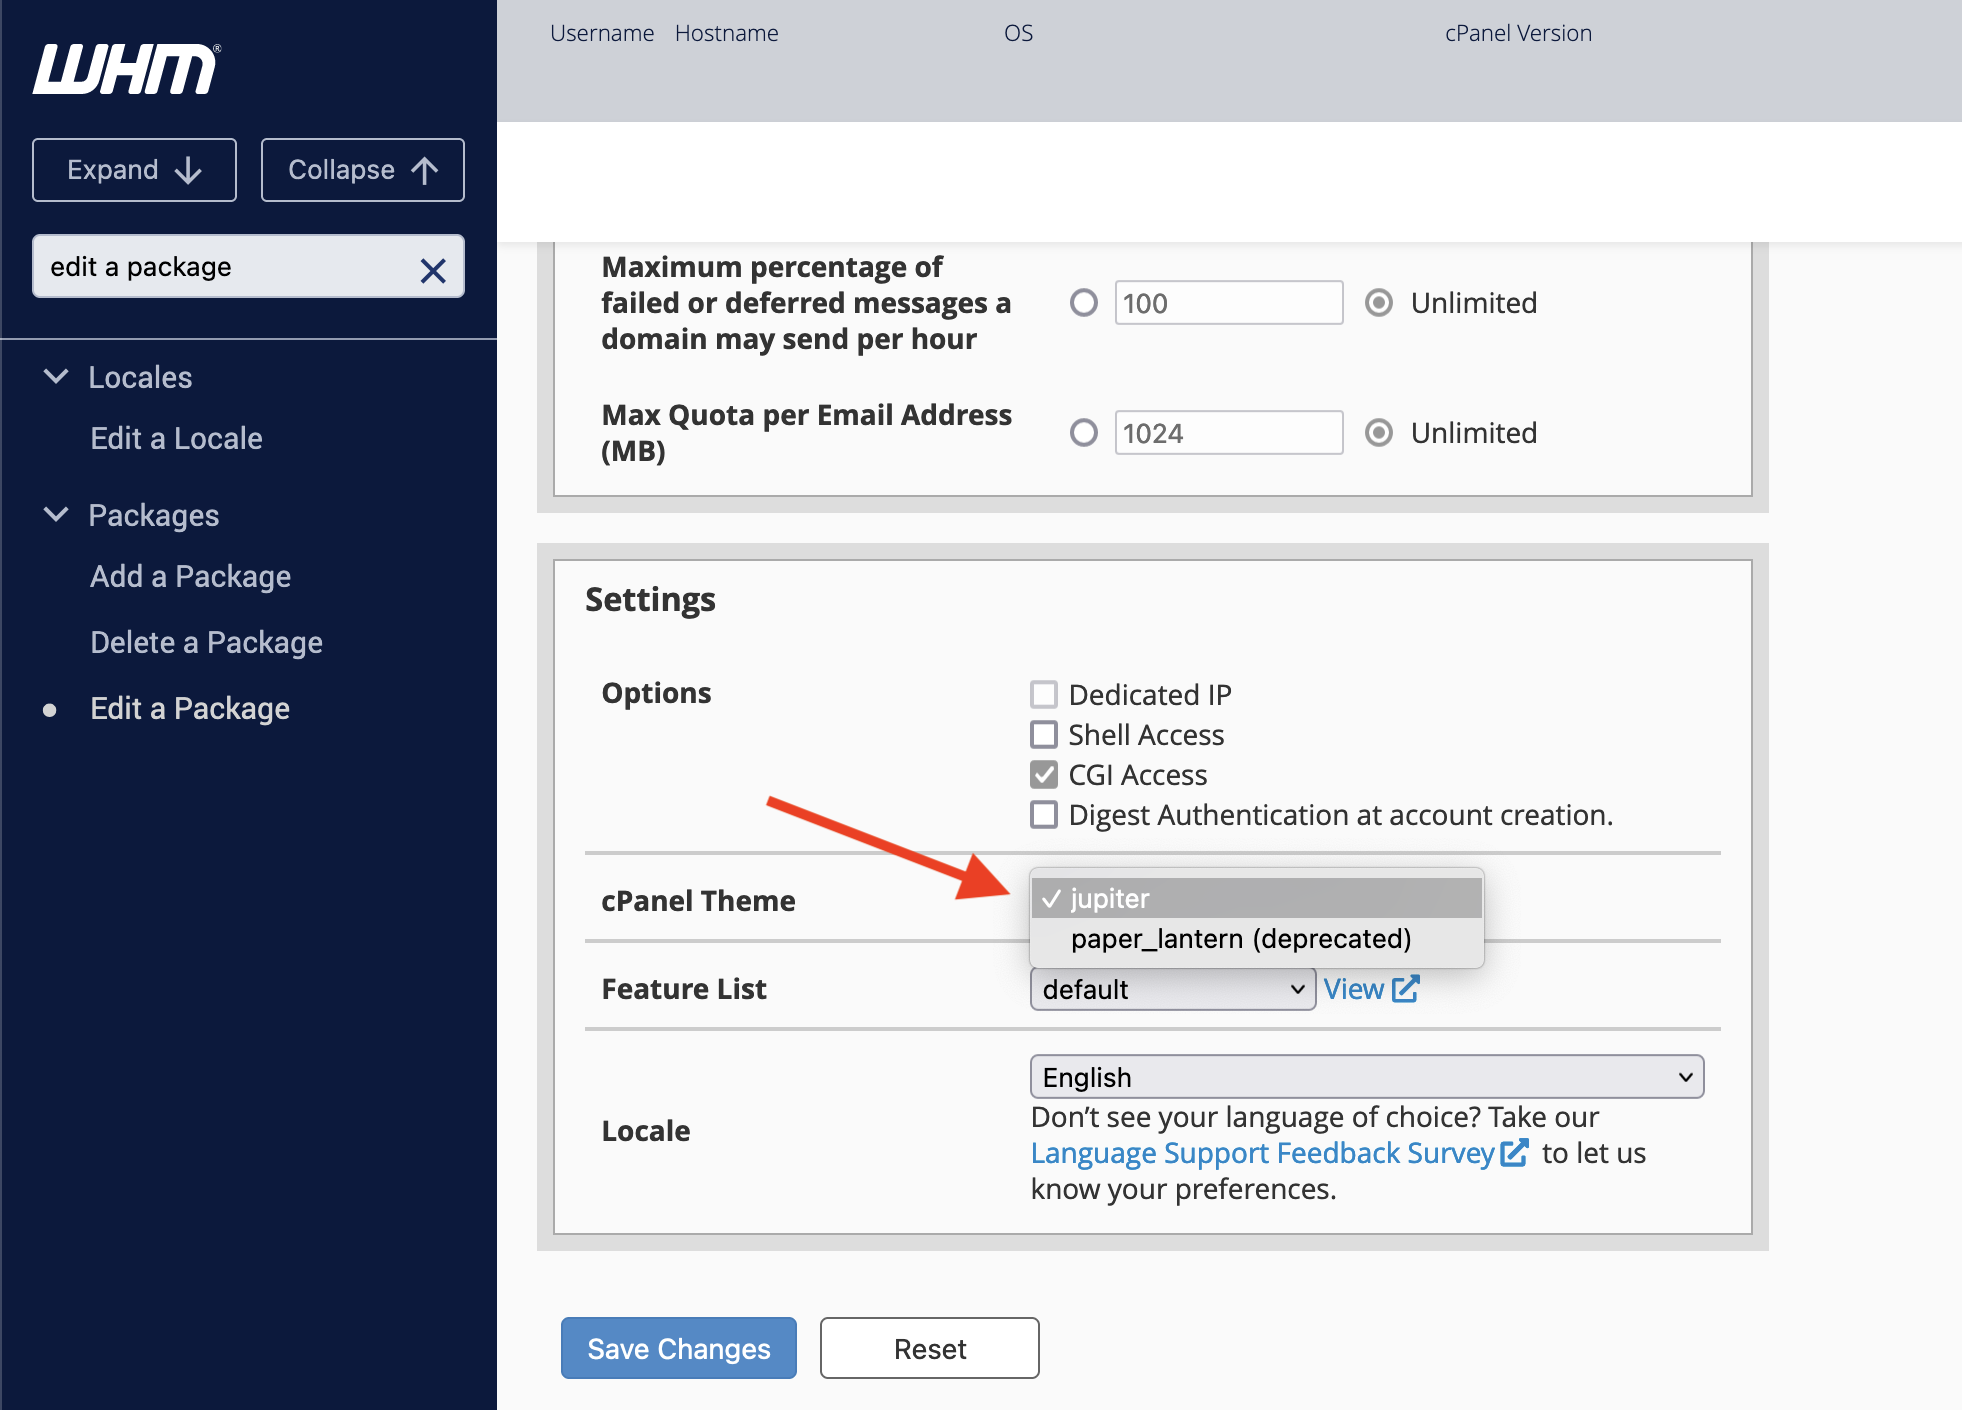
Task: Clear the sidebar search with X icon
Action: click(x=432, y=270)
